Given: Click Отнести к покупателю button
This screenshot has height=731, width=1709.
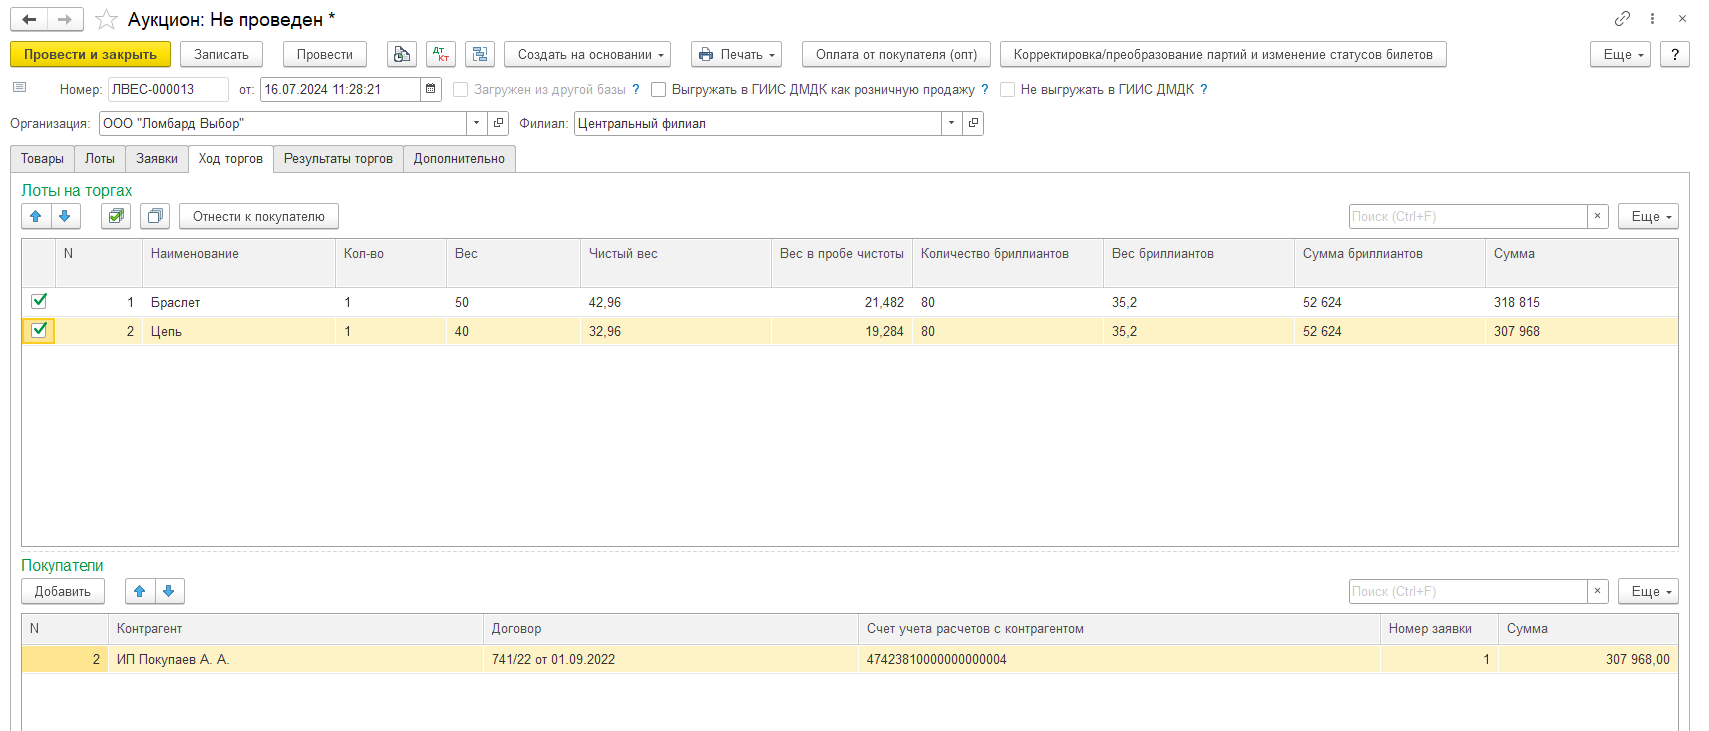Looking at the screenshot, I should click(x=259, y=216).
